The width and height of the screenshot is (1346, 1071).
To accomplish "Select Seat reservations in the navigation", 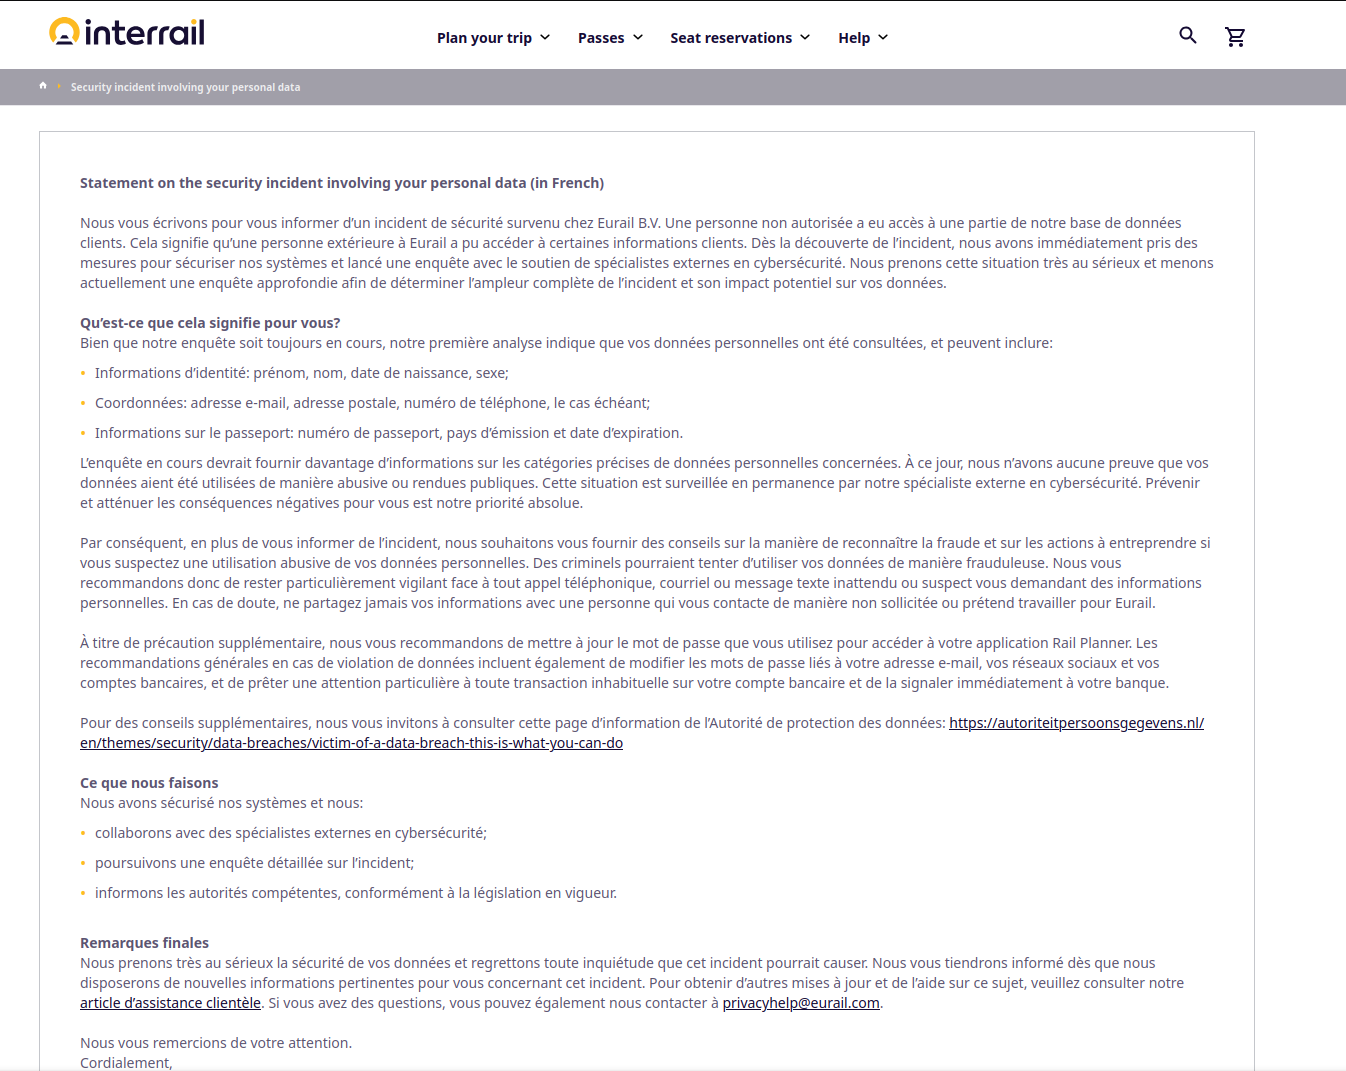I will (730, 38).
